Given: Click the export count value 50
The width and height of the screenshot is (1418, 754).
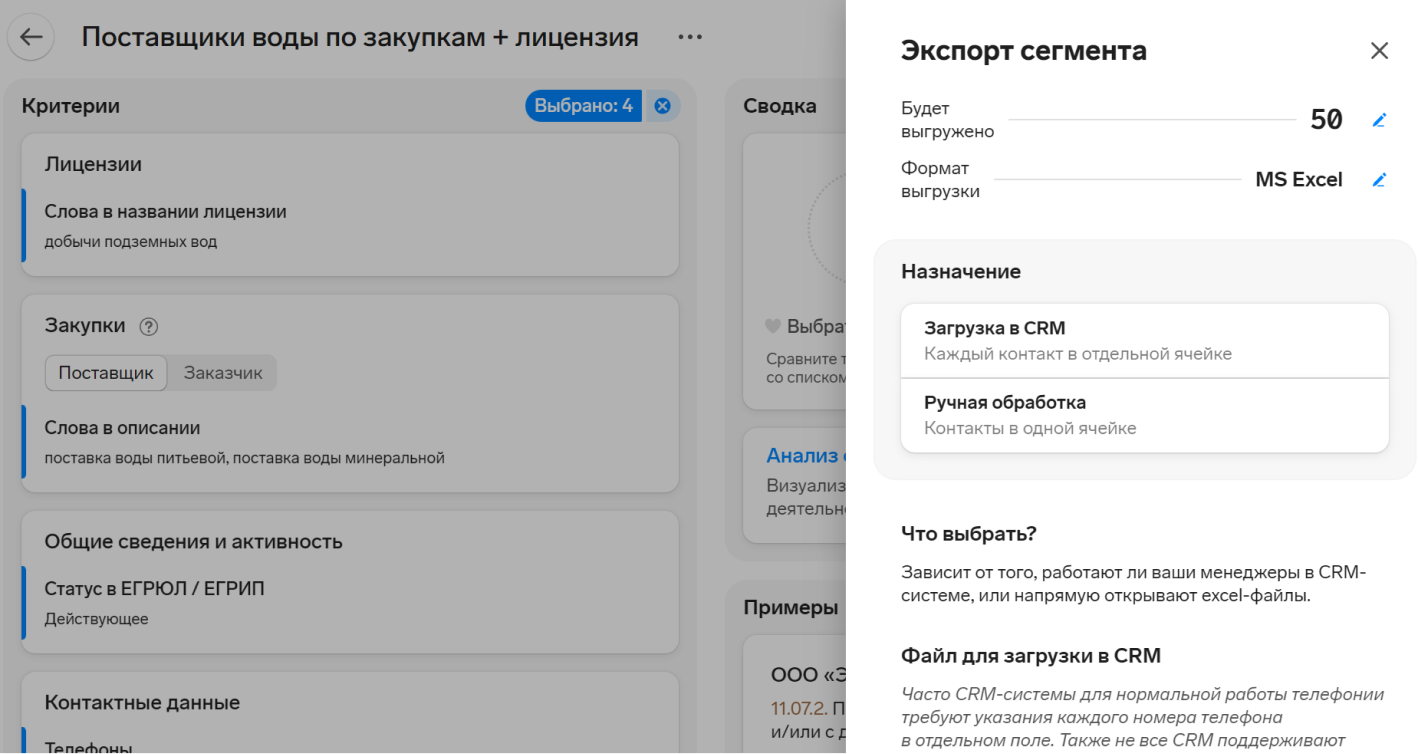Looking at the screenshot, I should (1326, 120).
